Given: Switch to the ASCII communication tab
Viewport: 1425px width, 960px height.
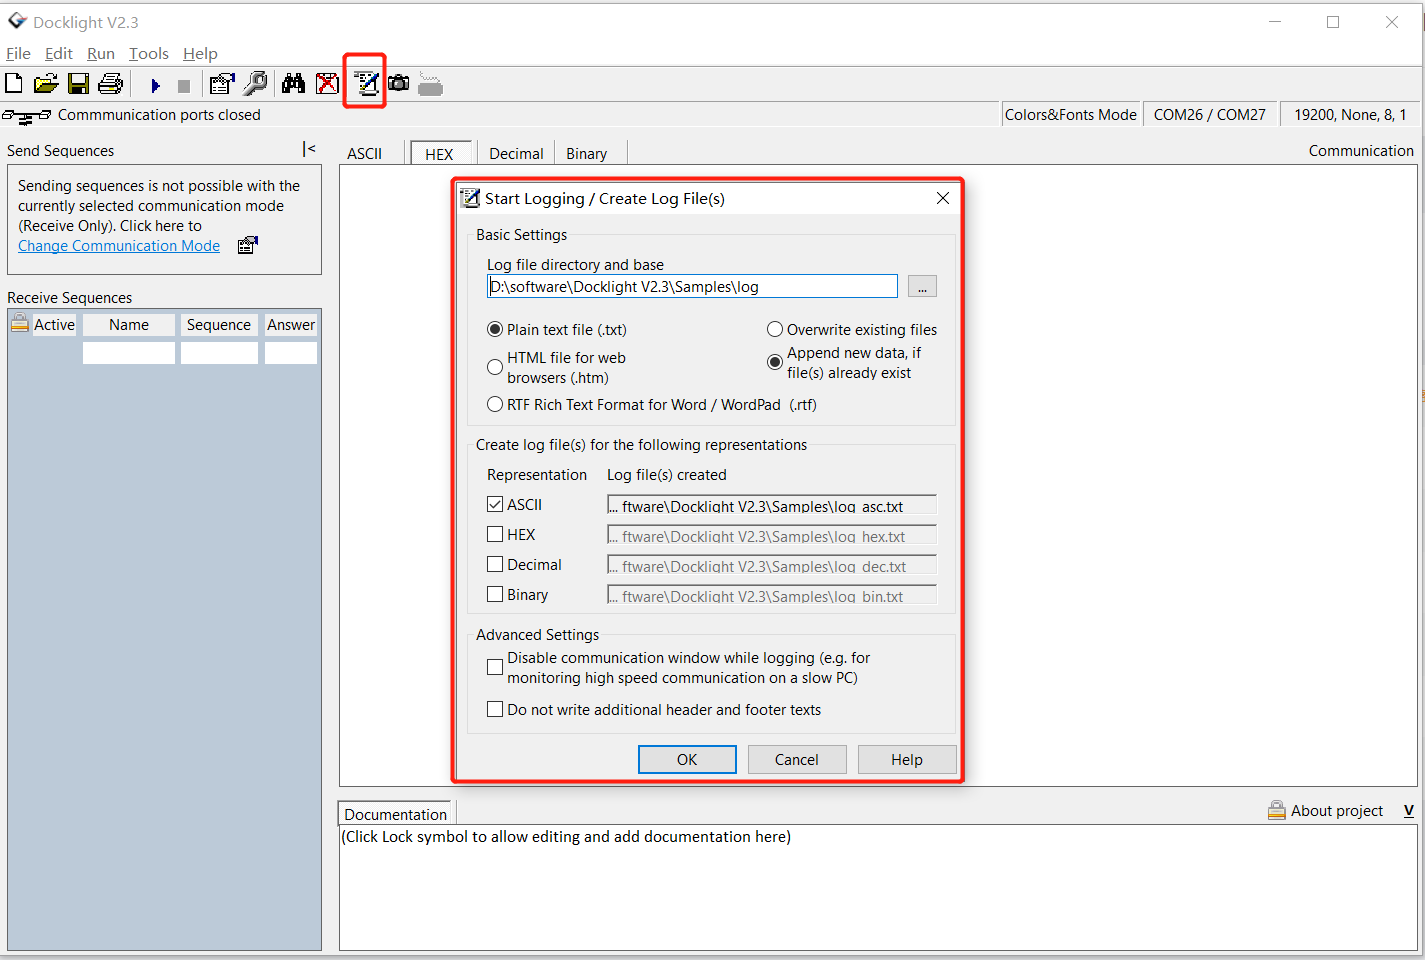Looking at the screenshot, I should point(365,153).
